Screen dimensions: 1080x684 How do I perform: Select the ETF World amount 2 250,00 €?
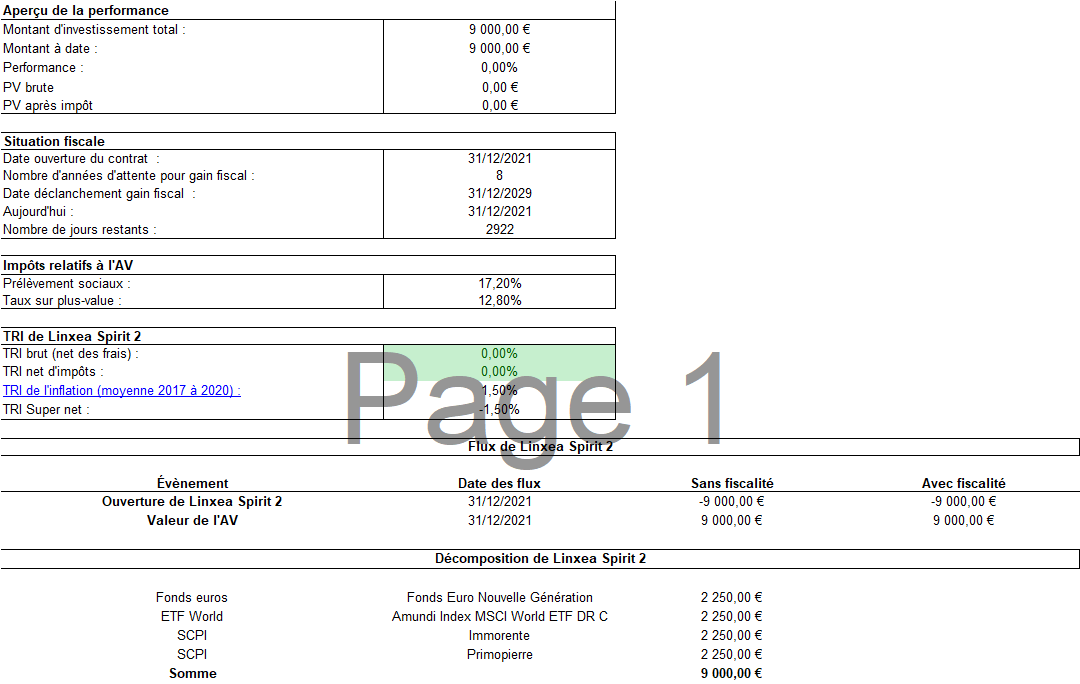(731, 616)
